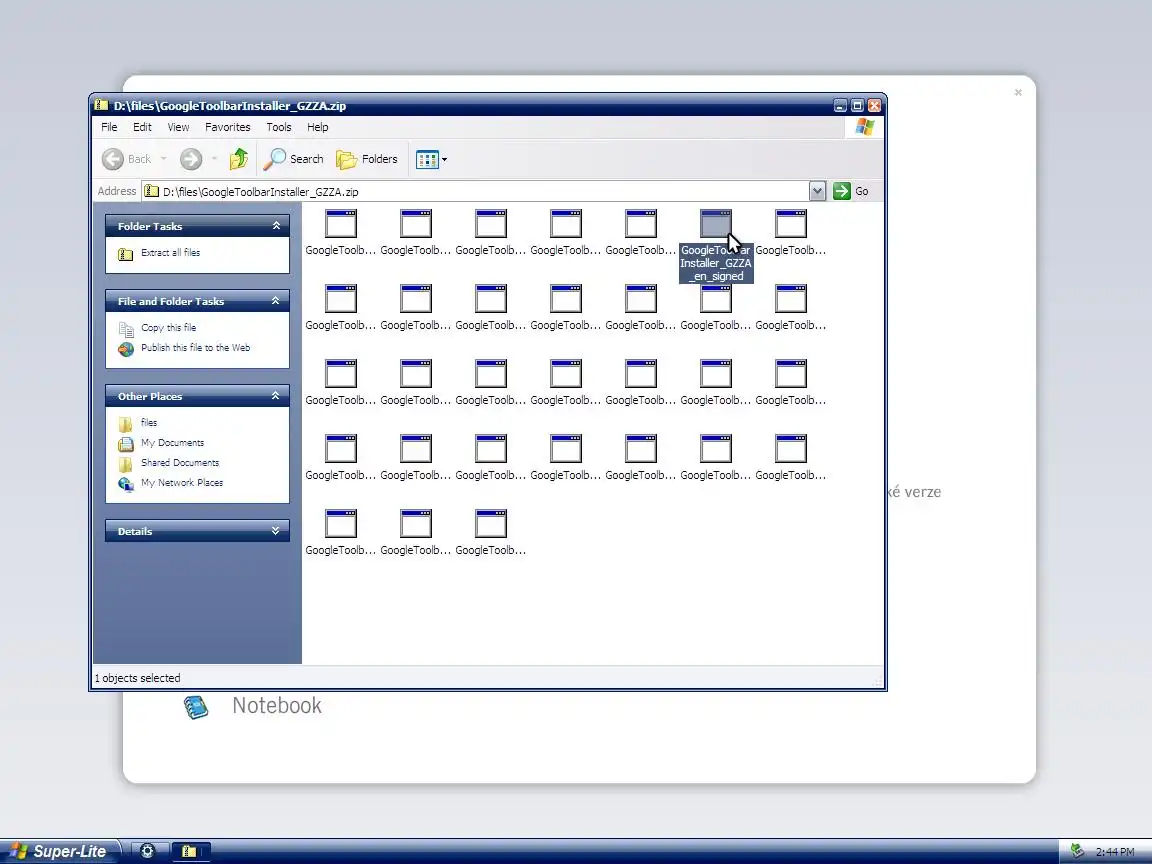
Task: Open the Super-Lite Start button
Action: (59, 851)
